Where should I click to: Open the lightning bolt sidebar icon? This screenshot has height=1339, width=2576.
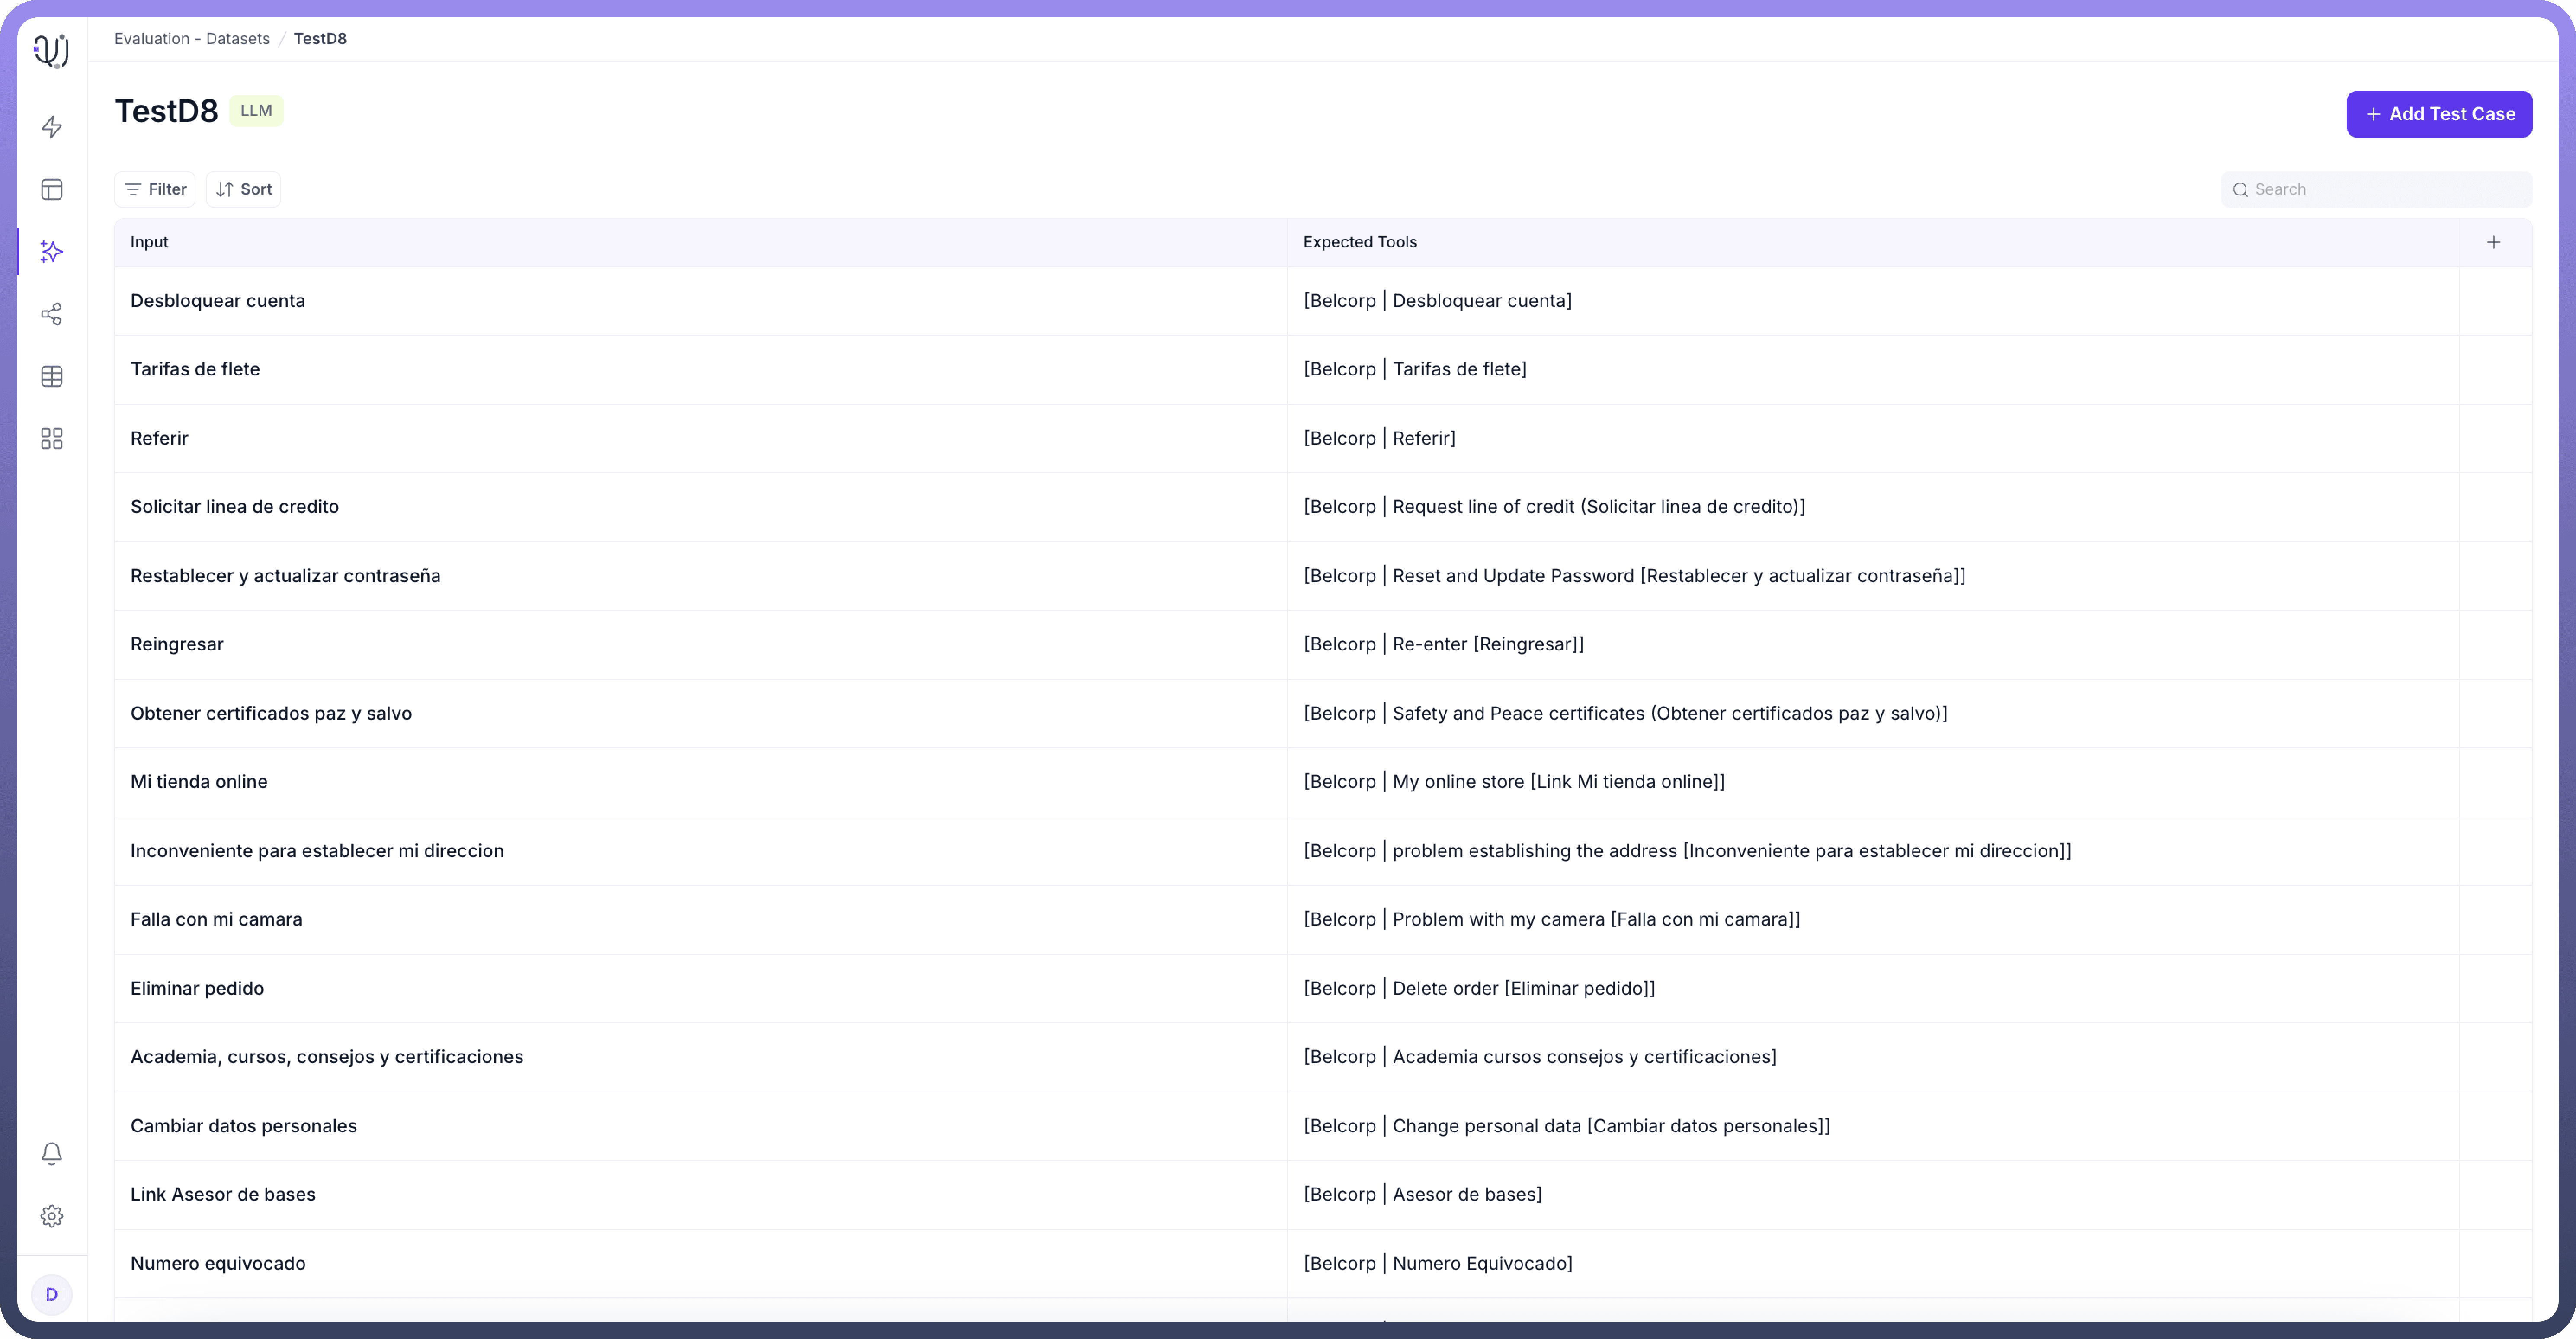(52, 127)
